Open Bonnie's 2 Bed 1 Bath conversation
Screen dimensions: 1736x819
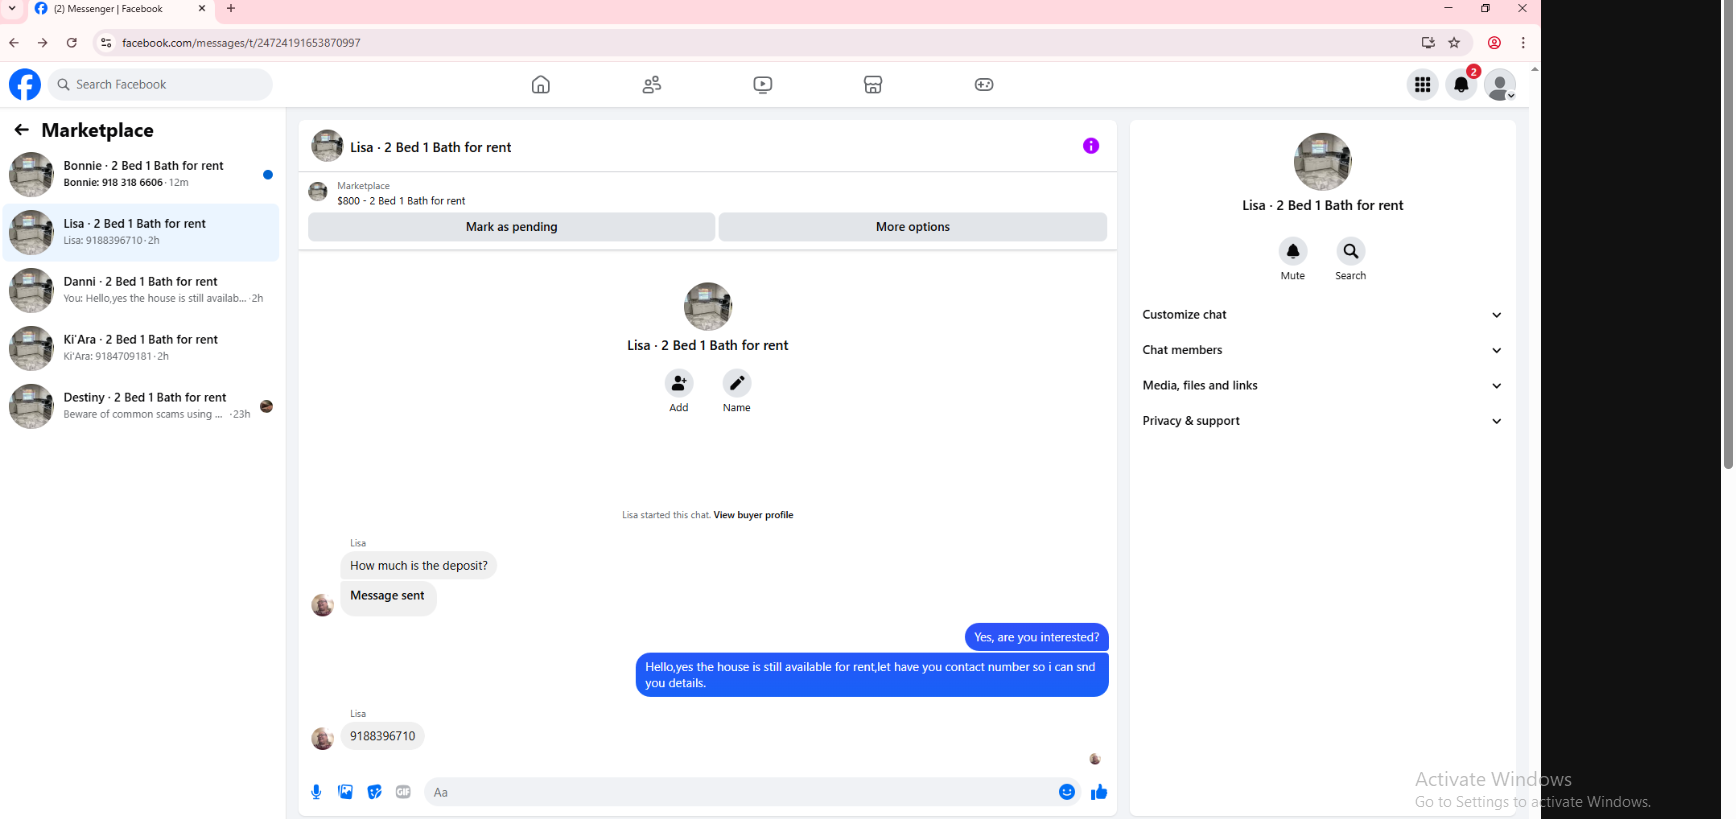(x=141, y=174)
